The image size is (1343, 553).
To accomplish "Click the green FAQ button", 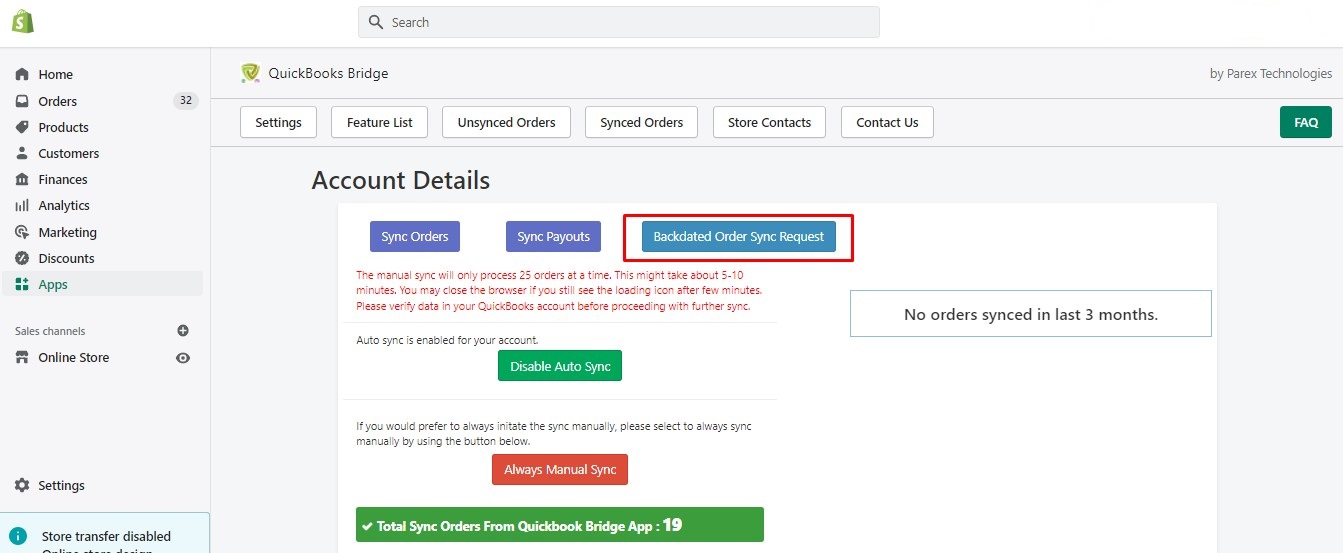I will point(1306,122).
